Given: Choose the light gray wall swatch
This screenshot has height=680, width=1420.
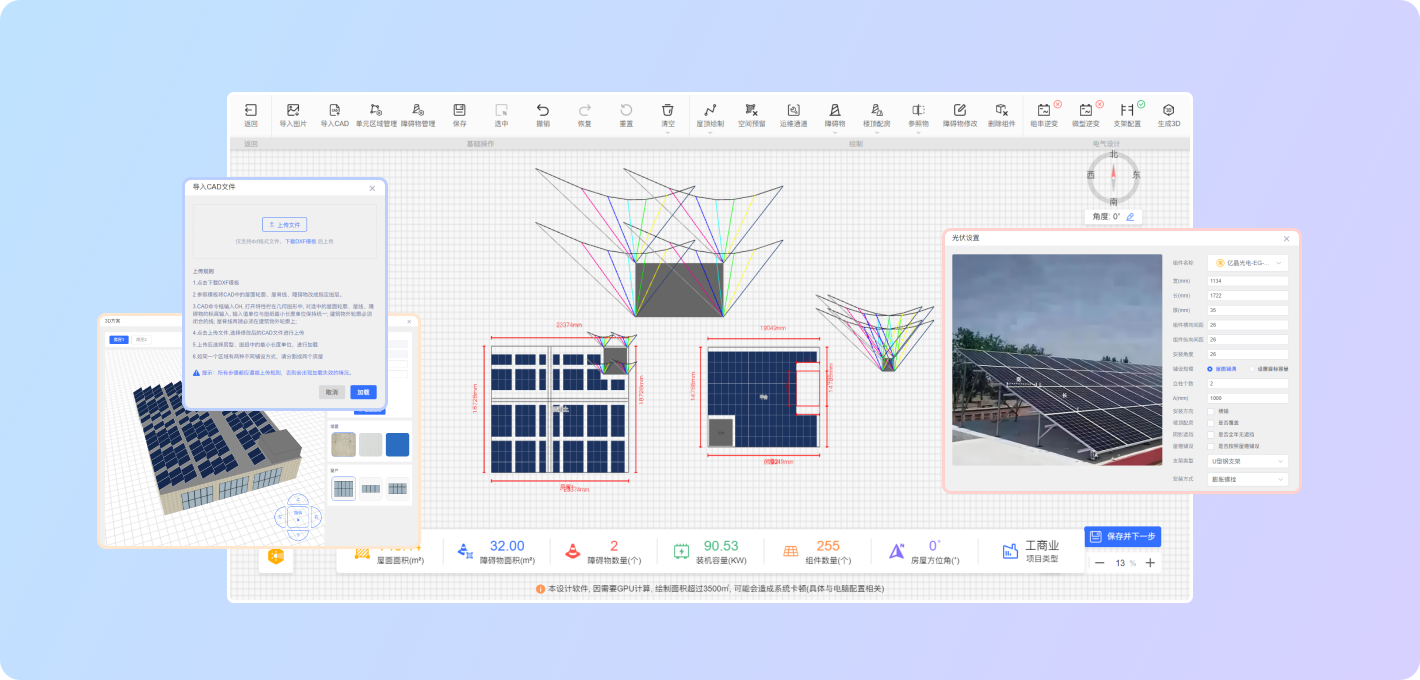Looking at the screenshot, I should (371, 444).
